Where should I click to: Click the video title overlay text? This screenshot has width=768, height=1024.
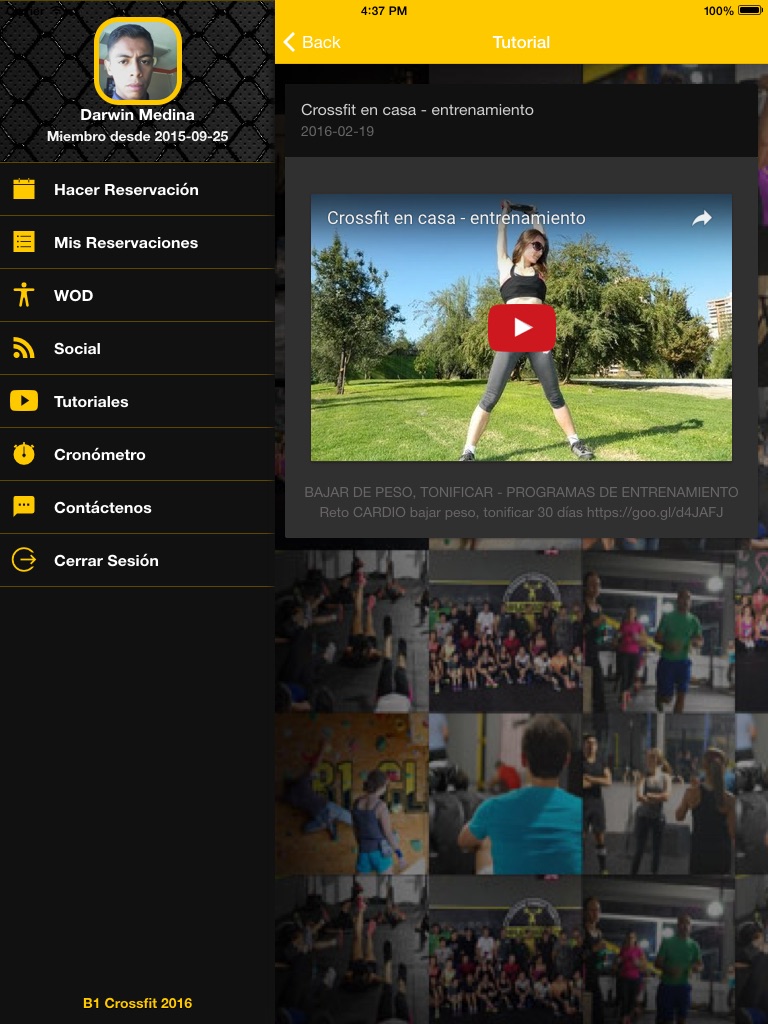(x=456, y=218)
